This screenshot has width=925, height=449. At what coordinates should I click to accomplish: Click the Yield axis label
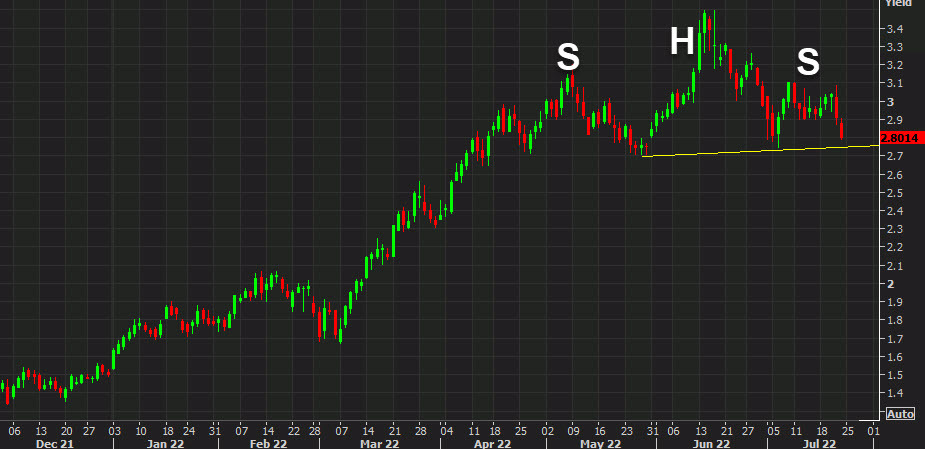(896, 4)
